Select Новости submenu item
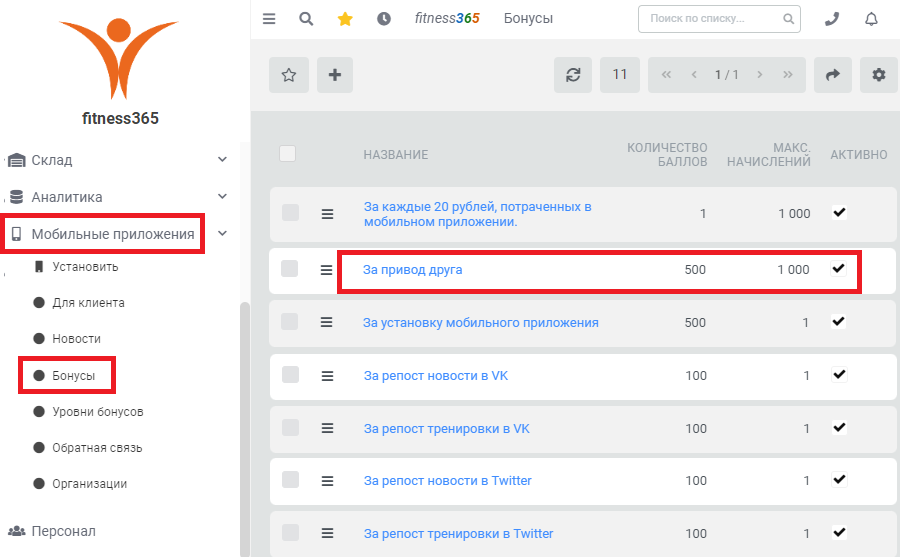 (x=76, y=339)
